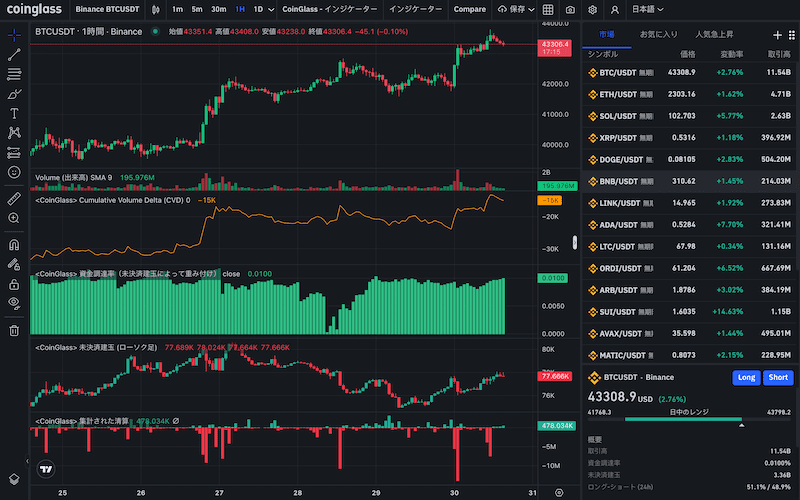Switch to the 市場 tab

(607, 34)
